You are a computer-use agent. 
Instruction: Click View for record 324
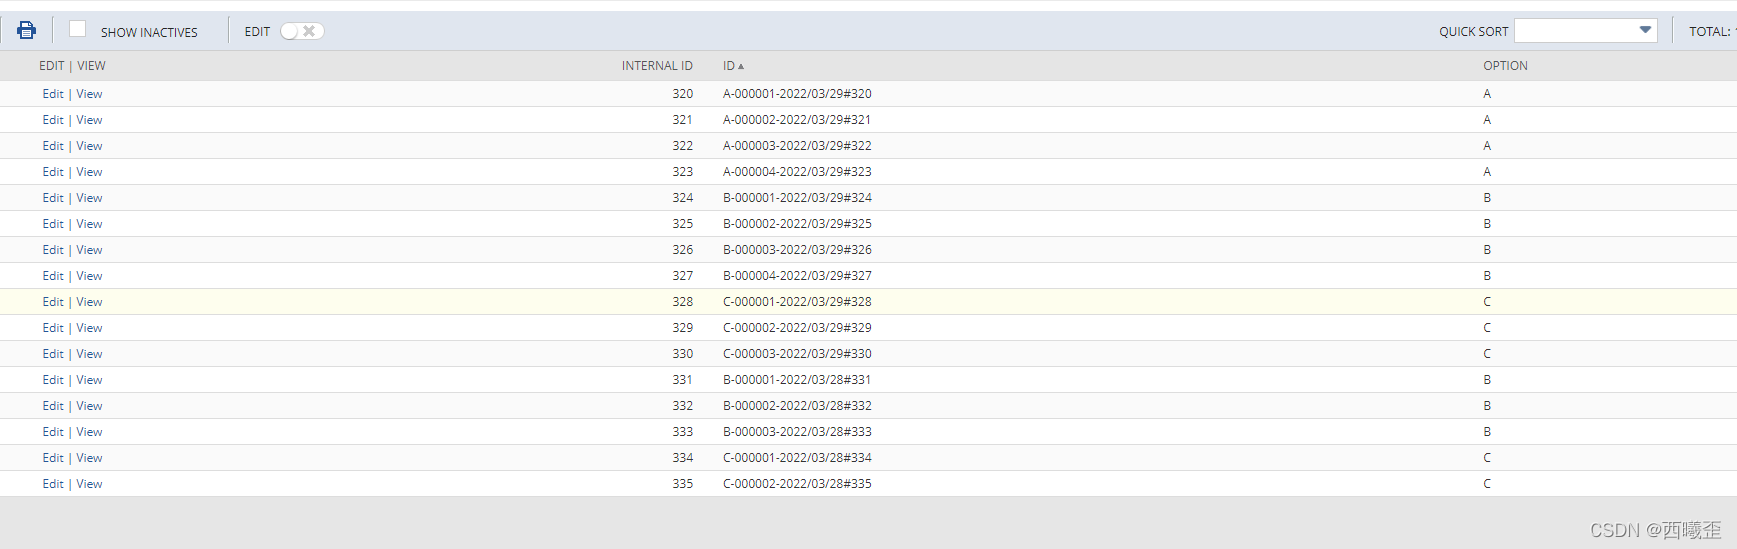89,198
